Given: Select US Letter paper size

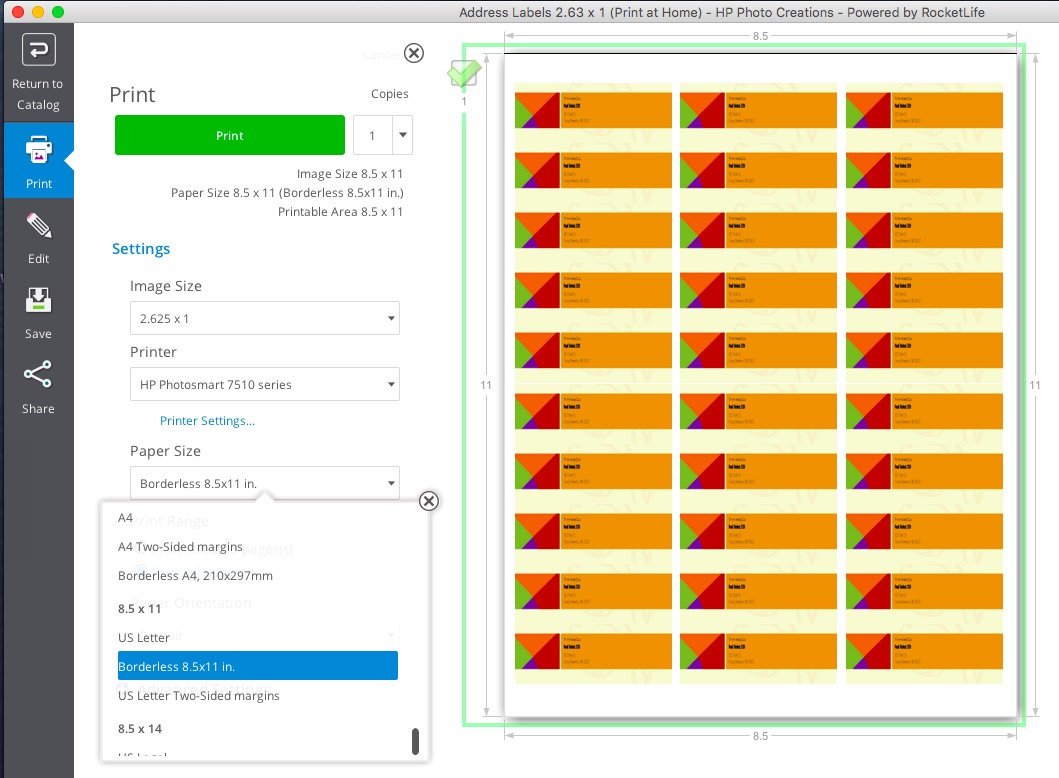Looking at the screenshot, I should [x=144, y=638].
